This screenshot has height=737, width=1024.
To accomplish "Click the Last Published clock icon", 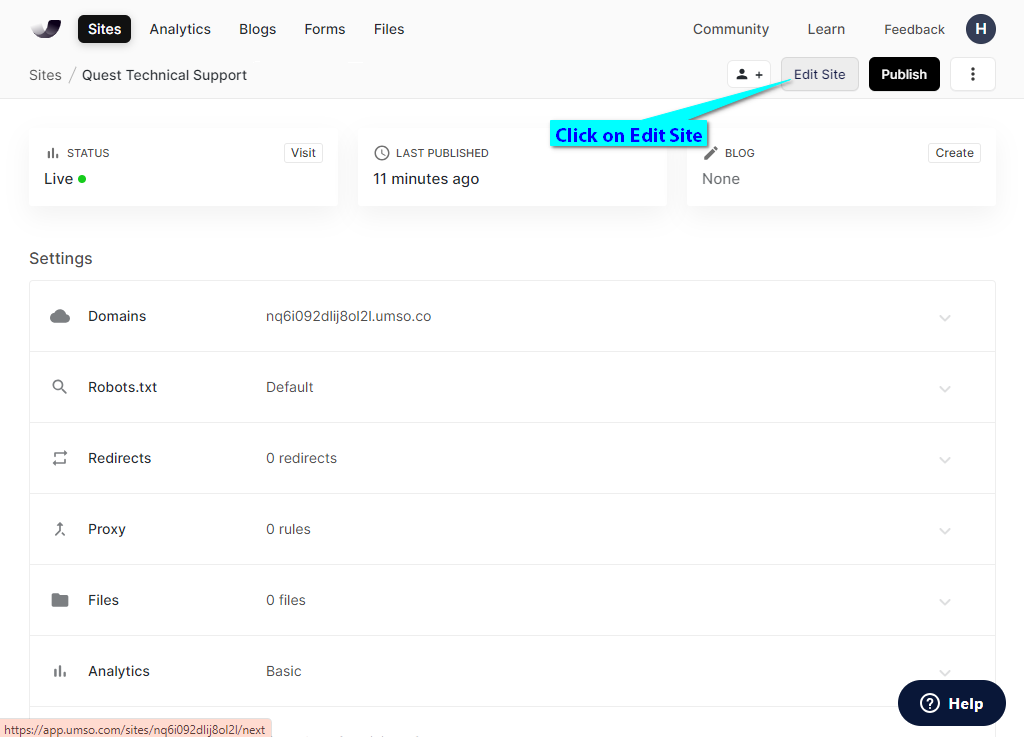I will pos(381,153).
